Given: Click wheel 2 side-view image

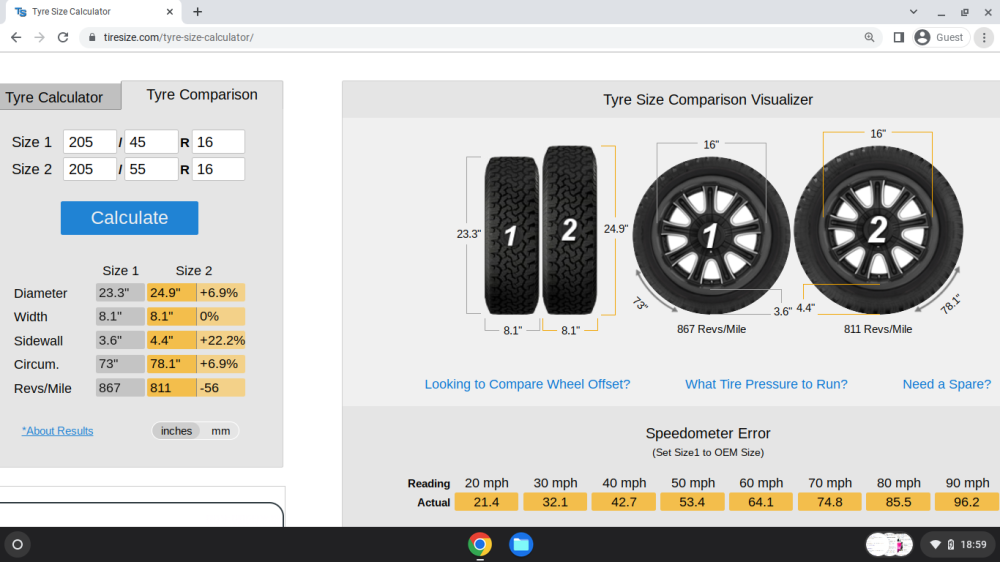Looking at the screenshot, I should 878,230.
